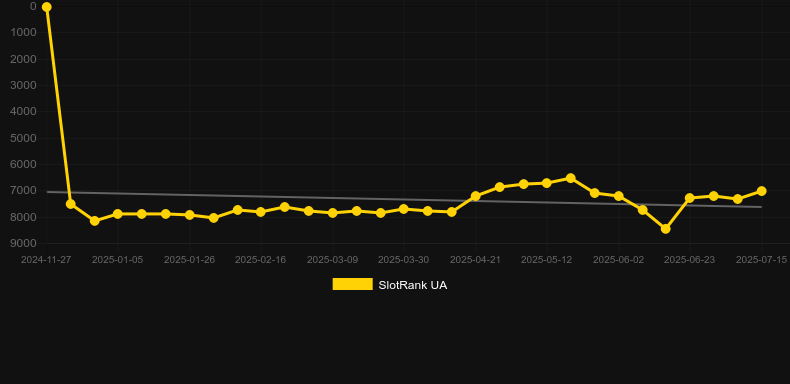This screenshot has width=790, height=384.
Task: Toggle the SlotRank UA legend color swatch
Action: coord(353,284)
